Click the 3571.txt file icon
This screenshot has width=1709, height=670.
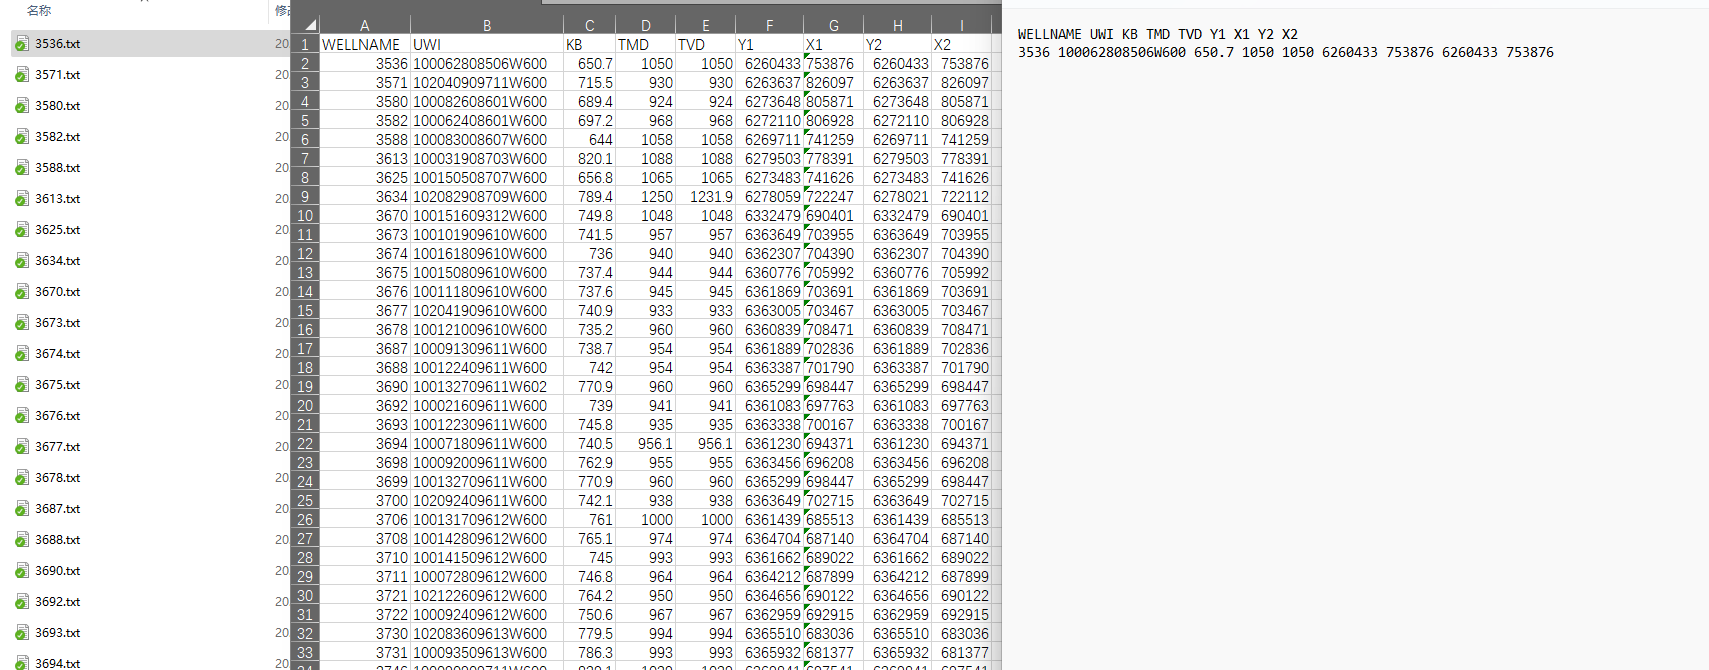pos(22,75)
